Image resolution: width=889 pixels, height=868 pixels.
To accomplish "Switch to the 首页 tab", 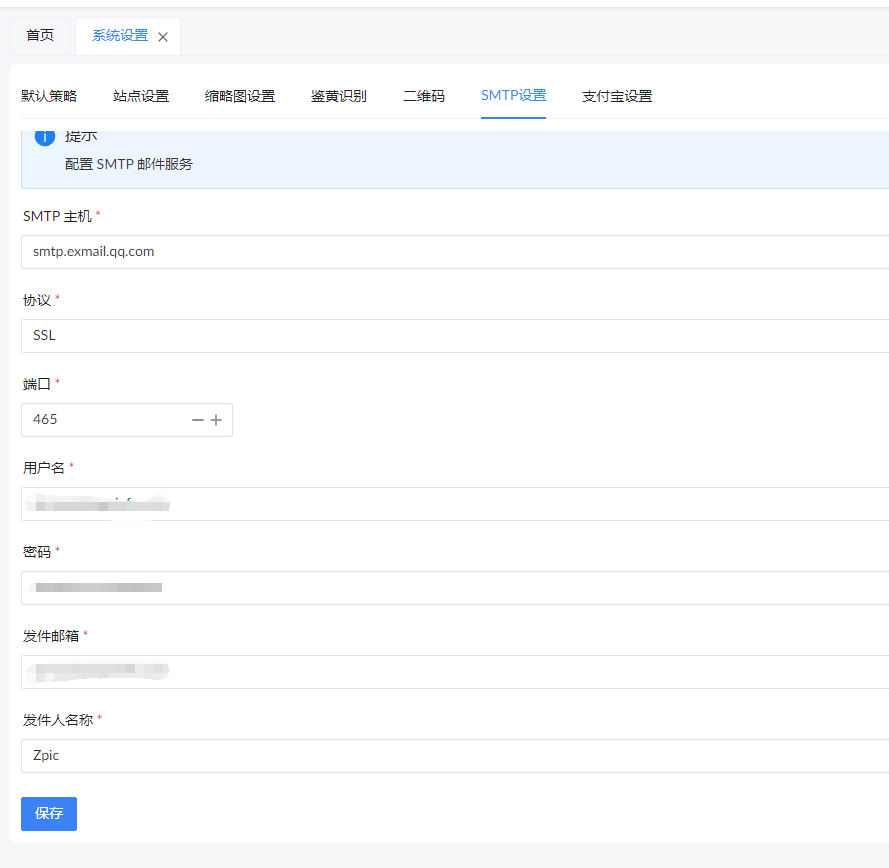I will pos(40,36).
